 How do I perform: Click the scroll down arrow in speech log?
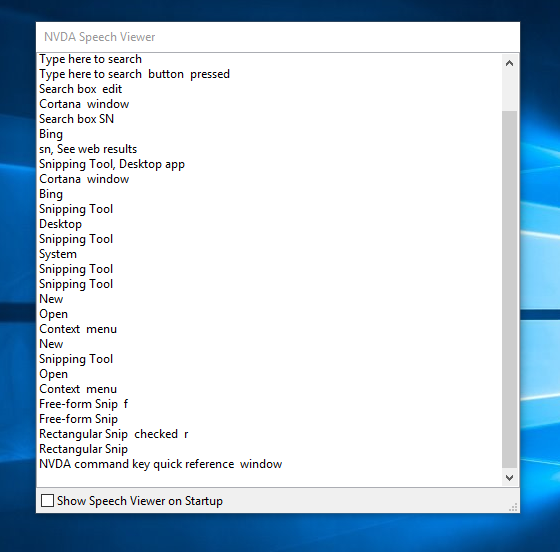pyautogui.click(x=509, y=477)
